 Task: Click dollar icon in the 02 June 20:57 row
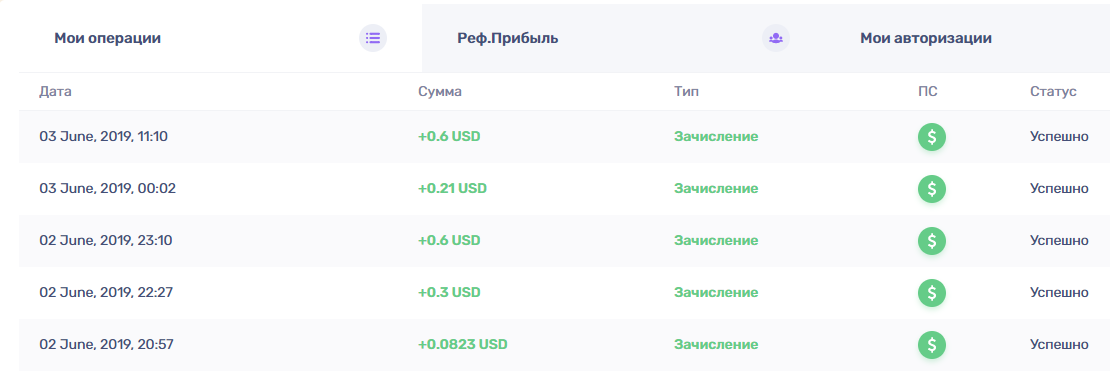click(x=932, y=345)
